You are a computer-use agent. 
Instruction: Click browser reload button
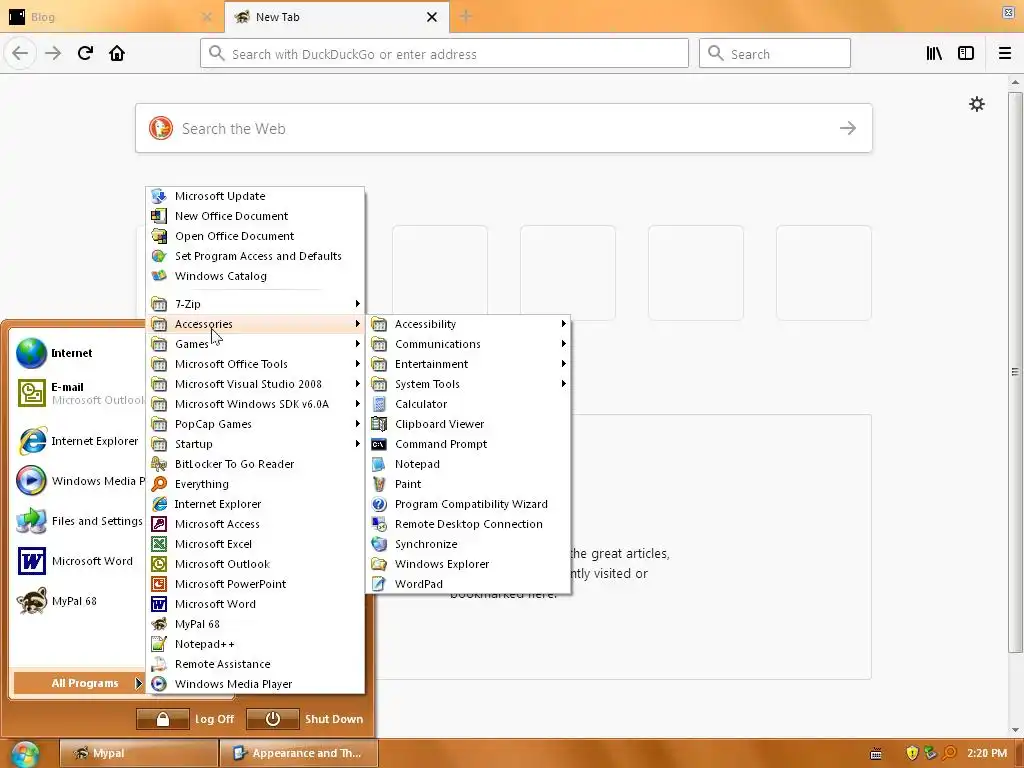click(85, 53)
